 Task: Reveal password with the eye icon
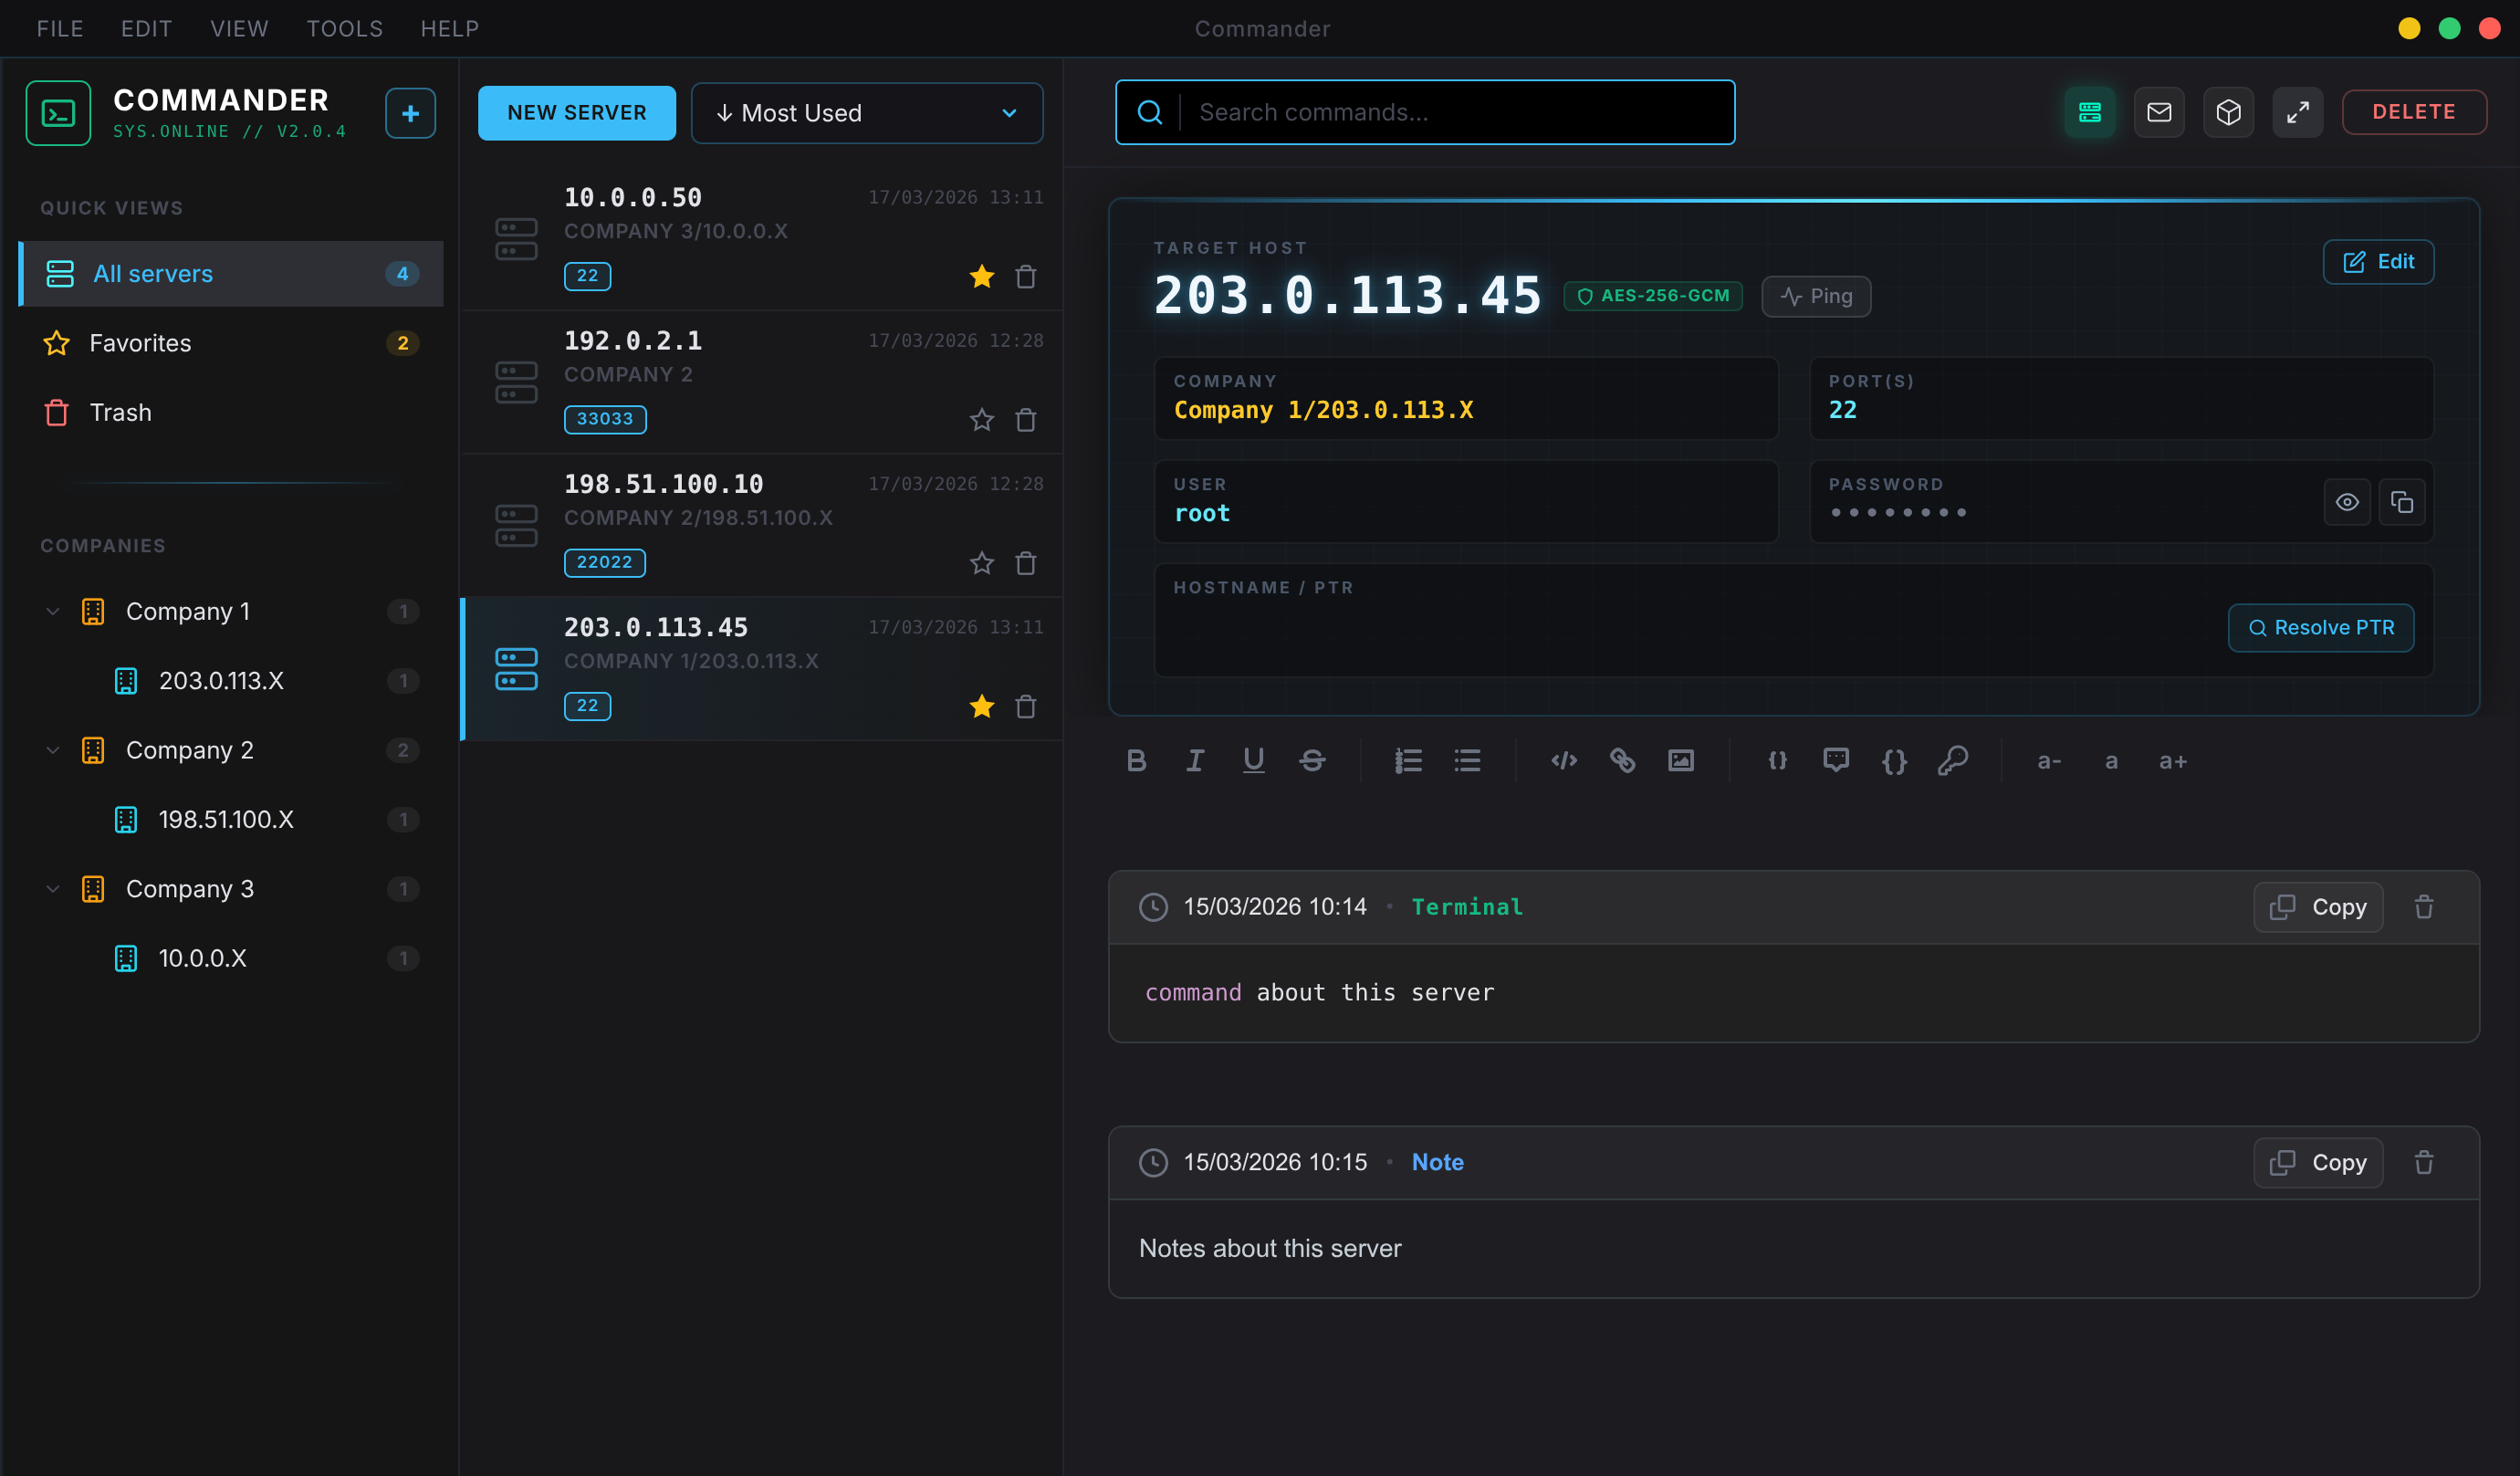[2347, 502]
